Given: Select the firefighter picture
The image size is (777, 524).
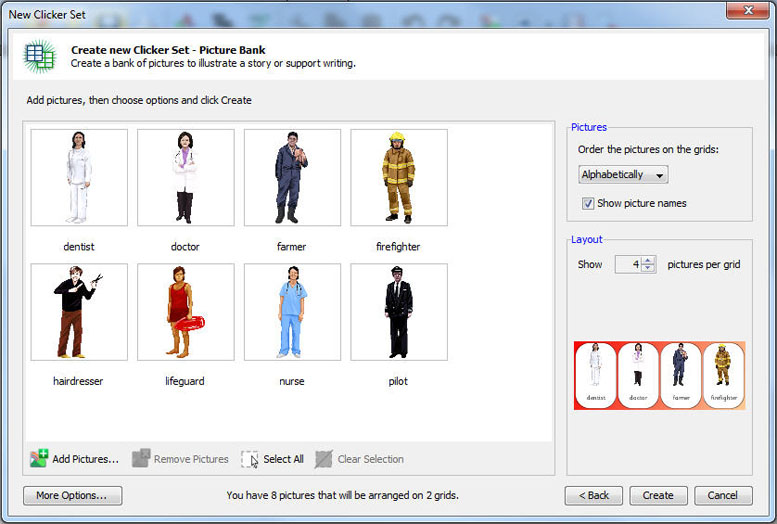Looking at the screenshot, I should click(399, 177).
